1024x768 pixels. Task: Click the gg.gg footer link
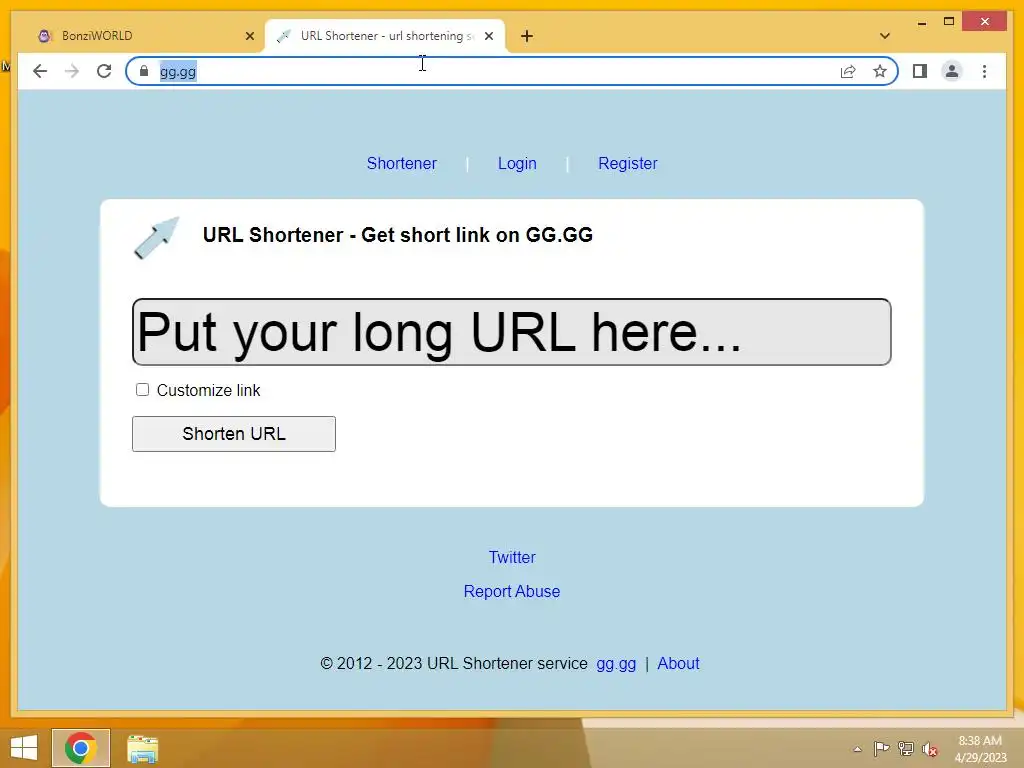pos(616,664)
